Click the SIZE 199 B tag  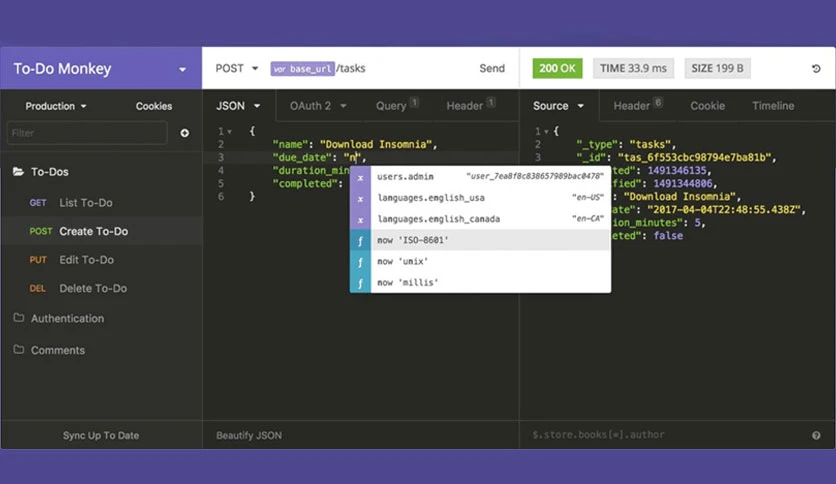(x=717, y=68)
